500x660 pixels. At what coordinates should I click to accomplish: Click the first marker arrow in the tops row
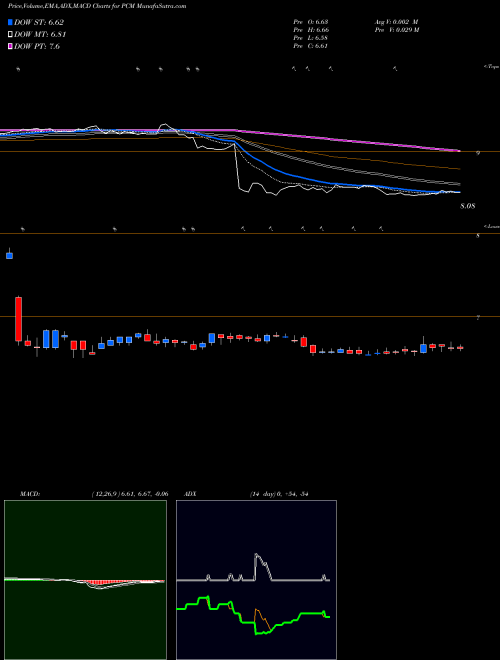pyautogui.click(x=18, y=69)
